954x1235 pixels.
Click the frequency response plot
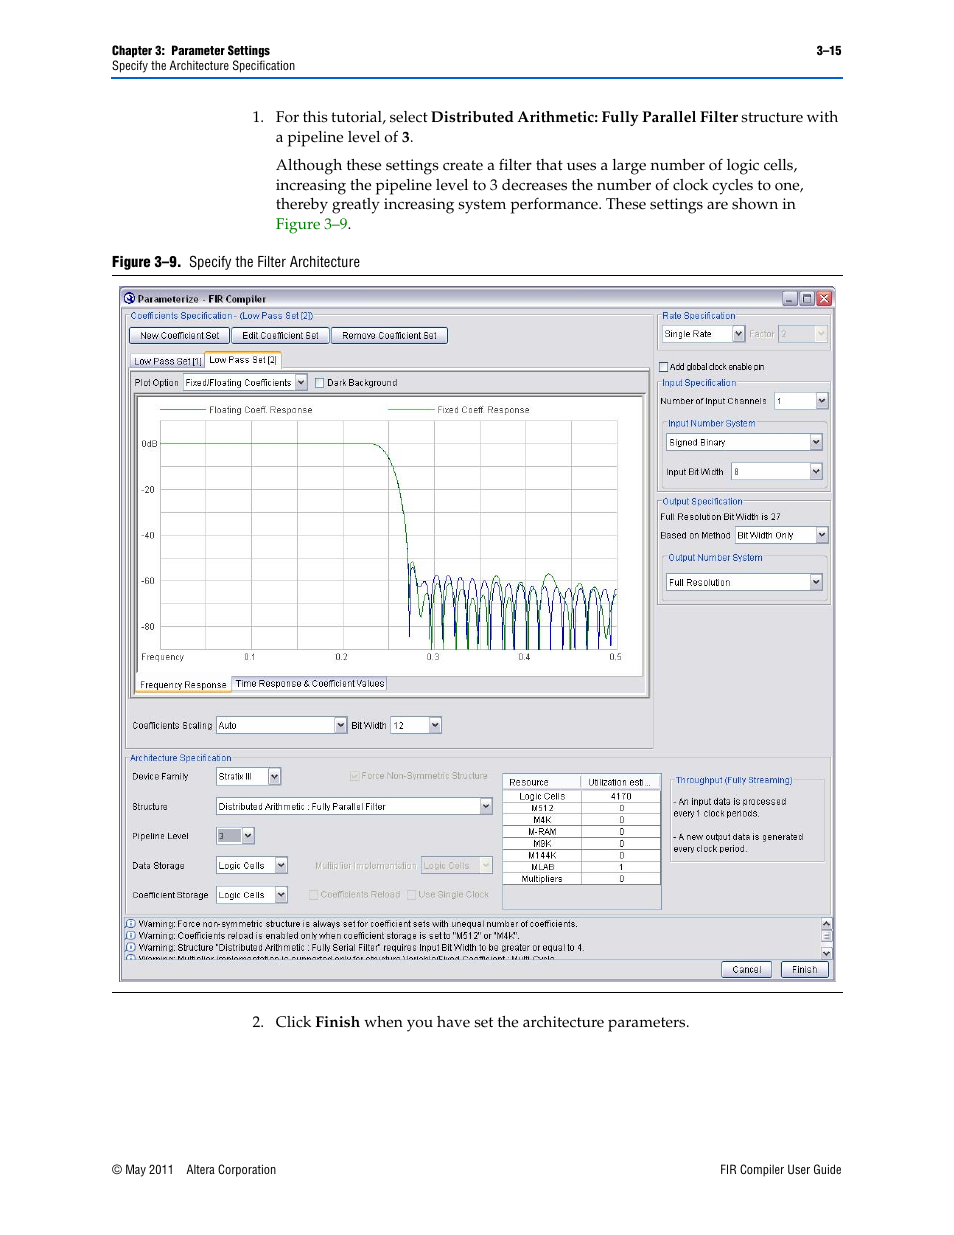click(390, 535)
